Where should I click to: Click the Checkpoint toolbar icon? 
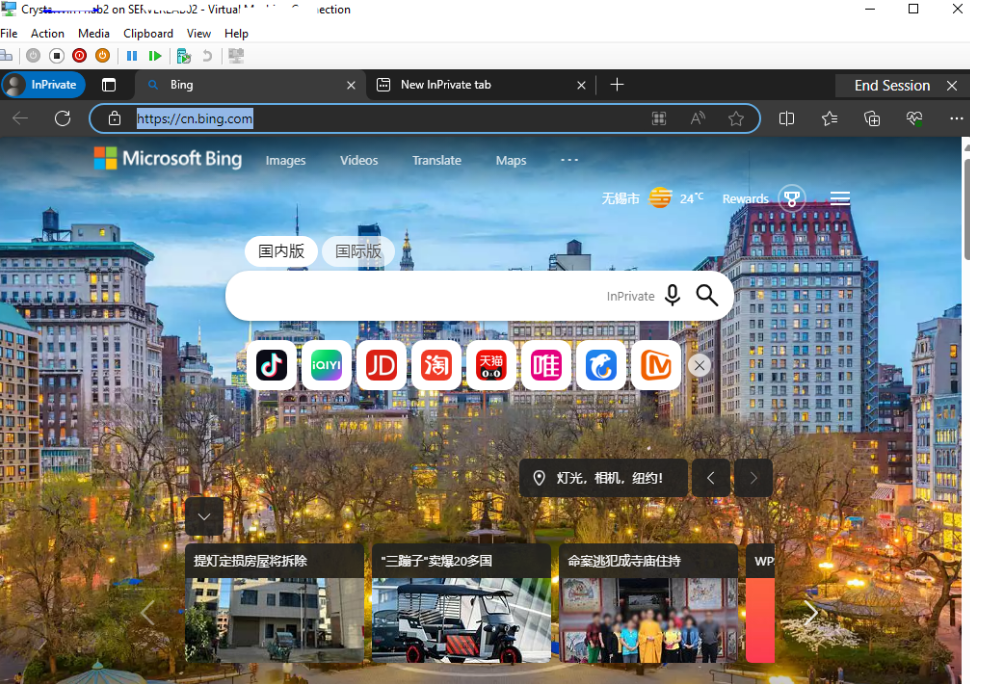[184, 56]
